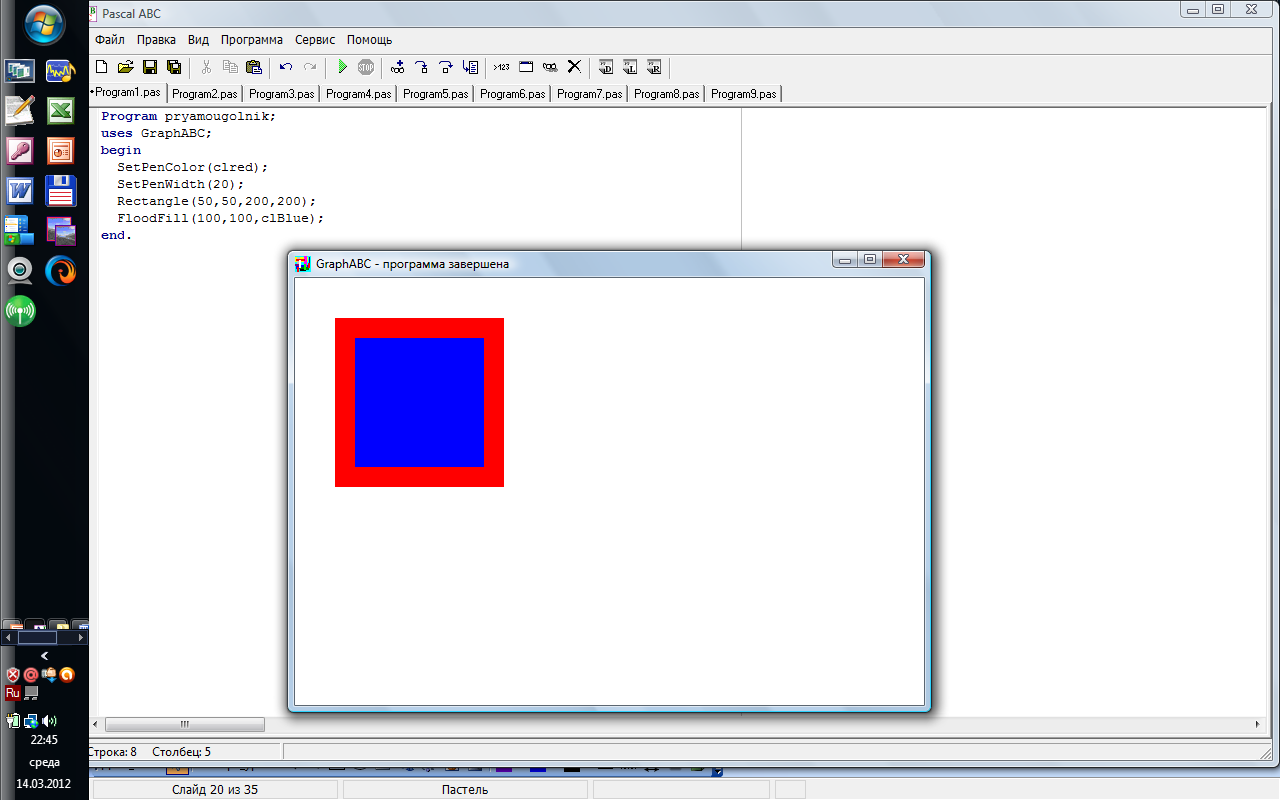The image size is (1280, 800).
Task: Switch to the Program7.pas tab
Action: pos(589,94)
